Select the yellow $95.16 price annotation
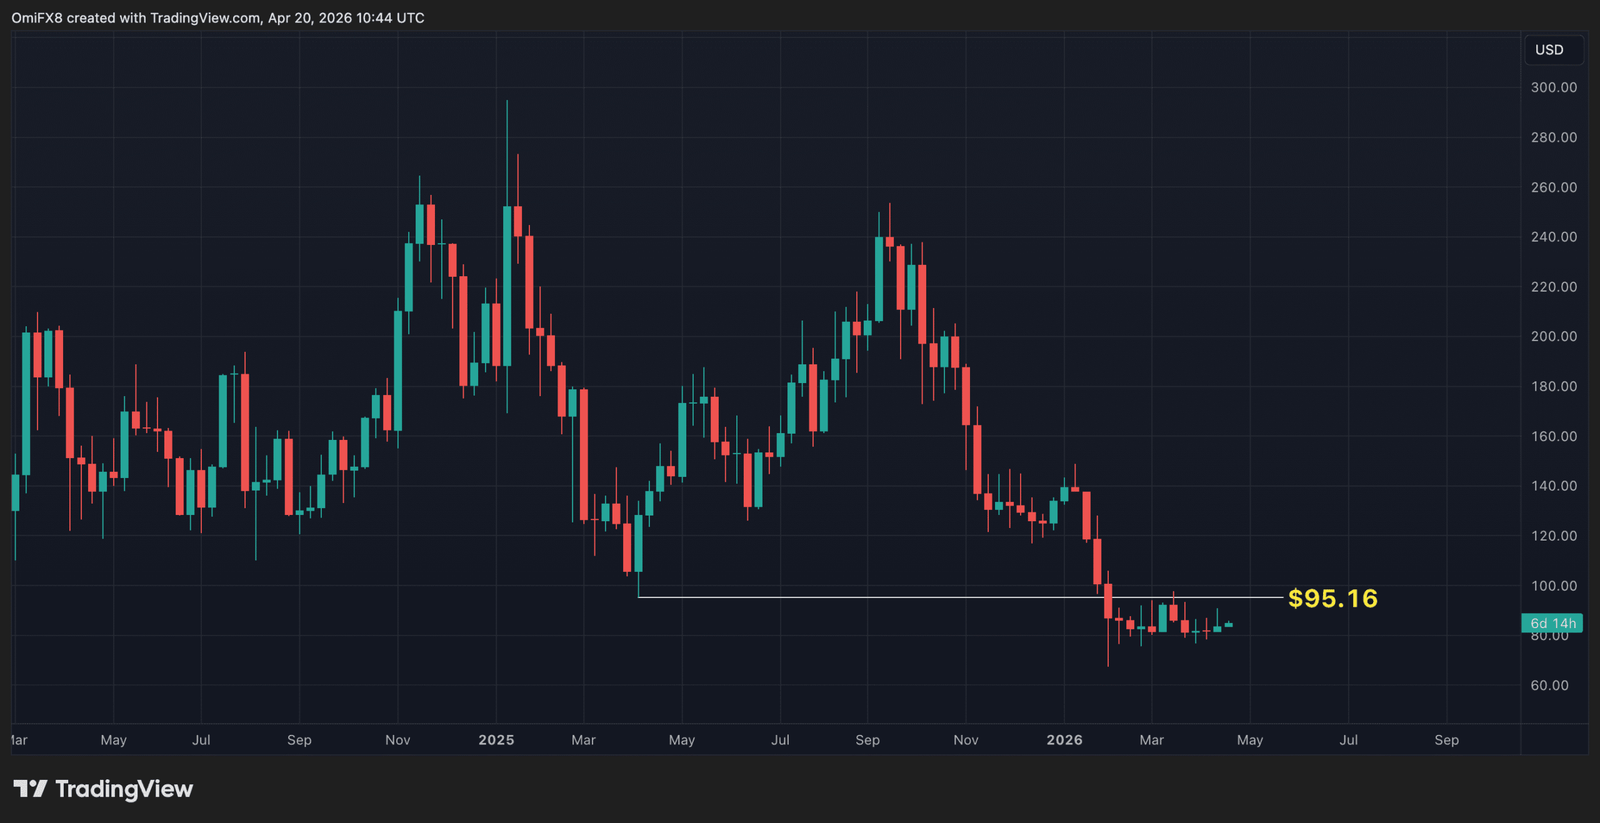Viewport: 1600px width, 823px height. click(x=1332, y=598)
